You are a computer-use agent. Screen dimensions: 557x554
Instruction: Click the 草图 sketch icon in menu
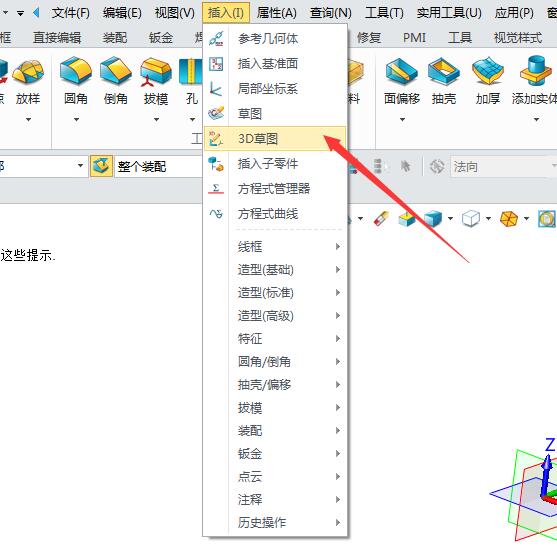(x=216, y=114)
